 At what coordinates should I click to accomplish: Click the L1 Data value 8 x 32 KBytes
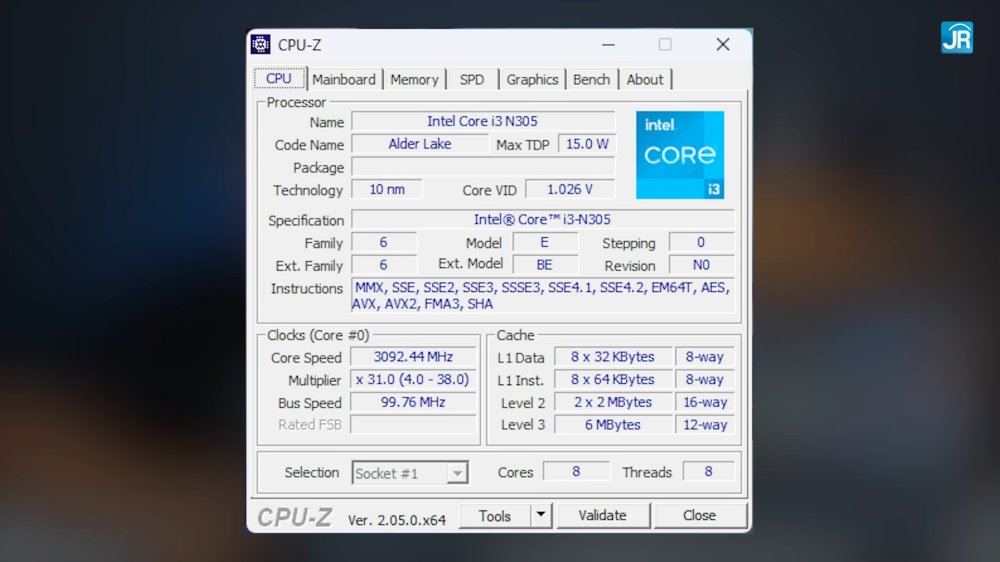(613, 357)
